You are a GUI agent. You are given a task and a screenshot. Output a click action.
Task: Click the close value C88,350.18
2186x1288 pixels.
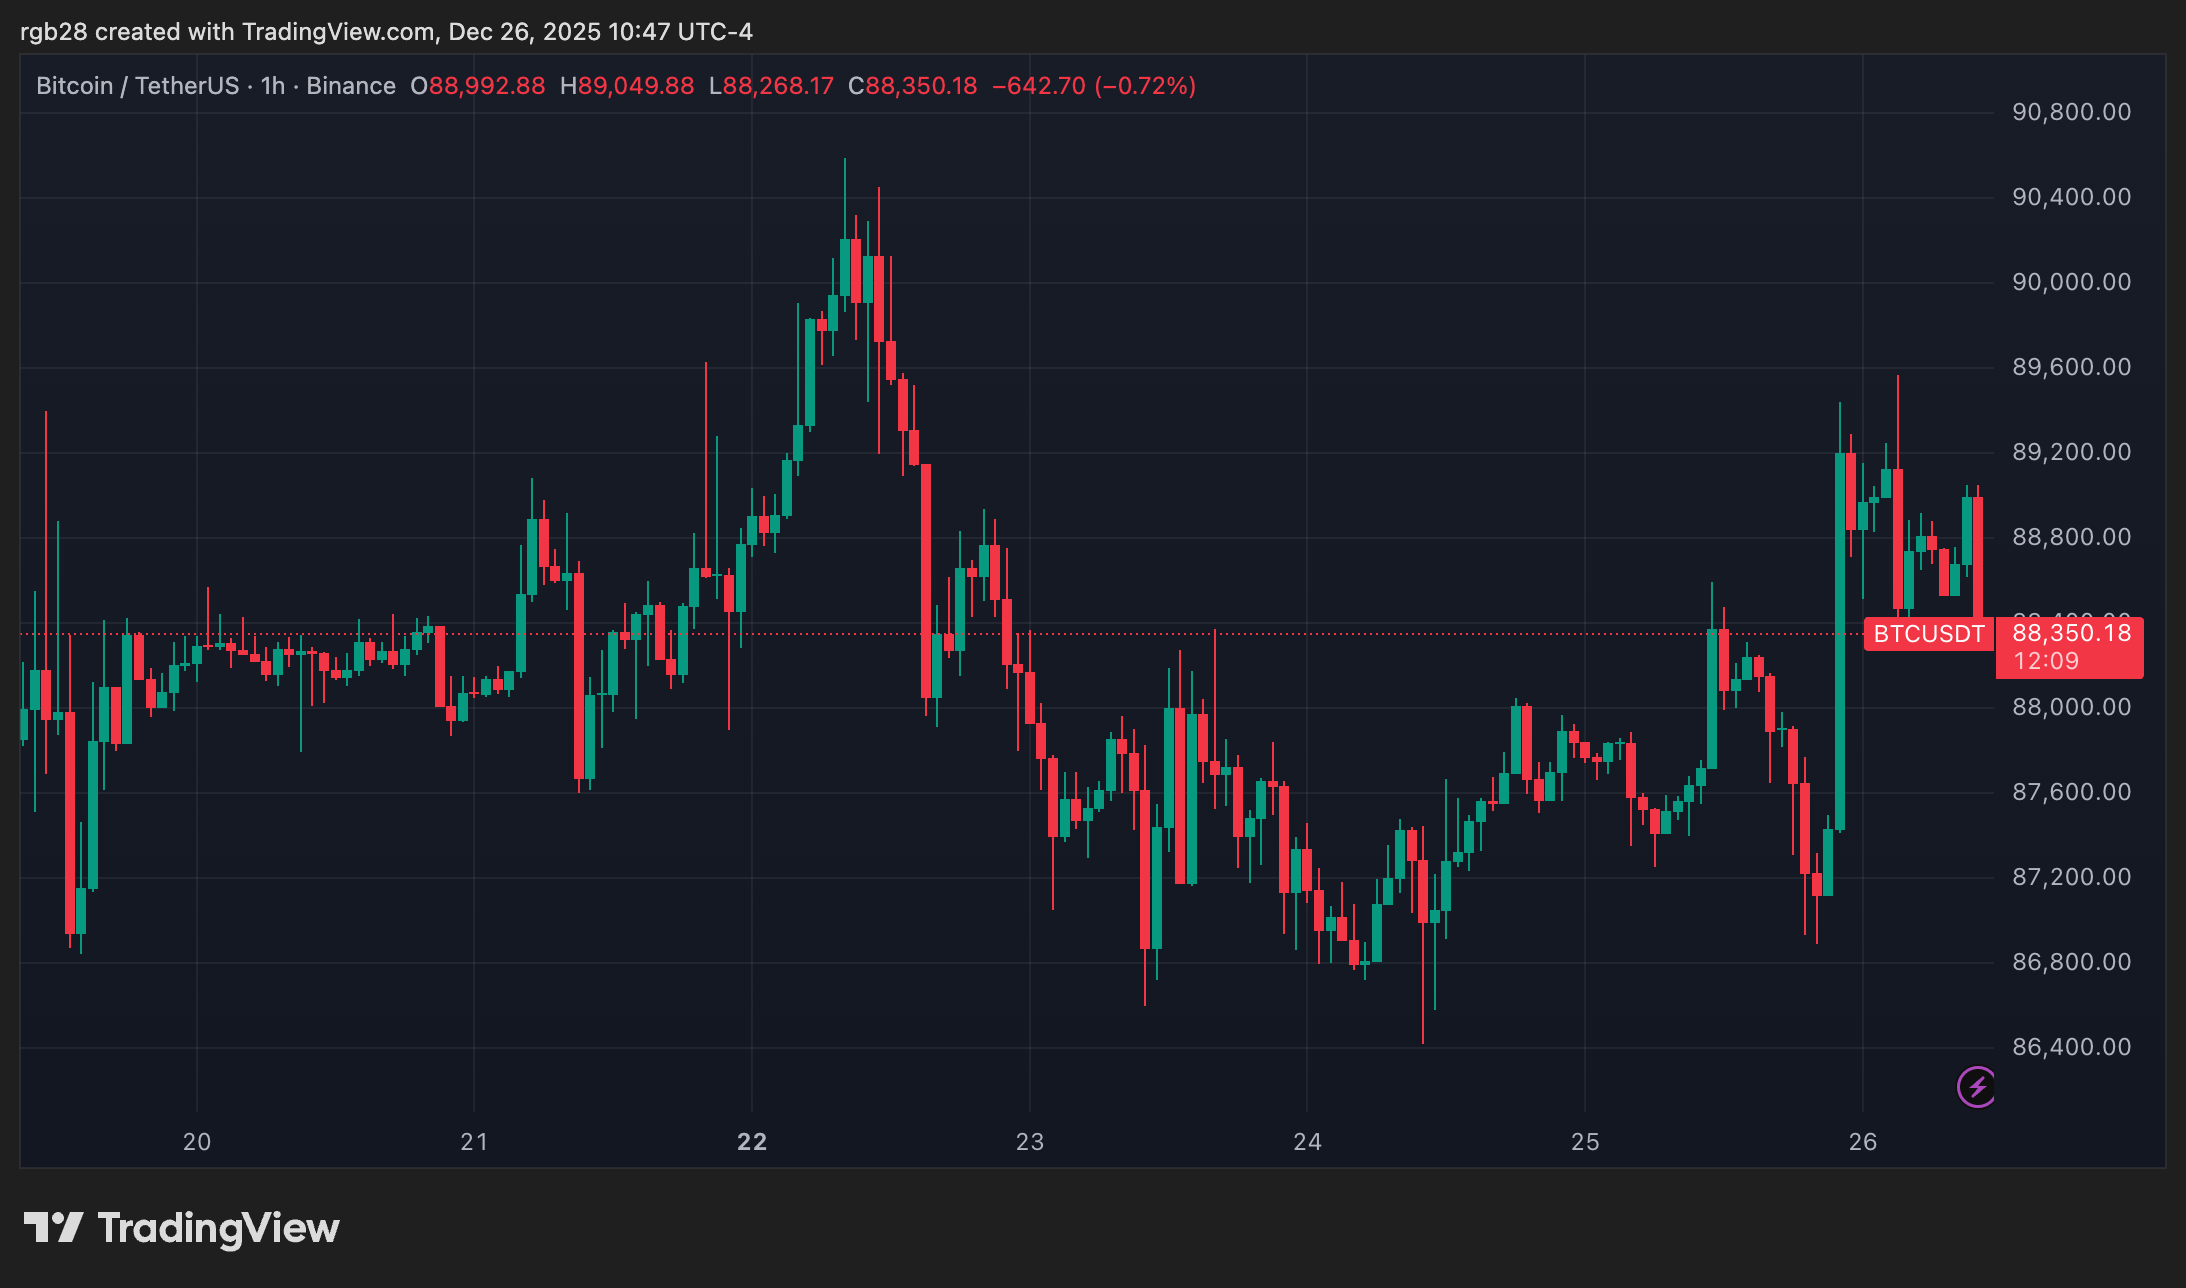pyautogui.click(x=912, y=85)
